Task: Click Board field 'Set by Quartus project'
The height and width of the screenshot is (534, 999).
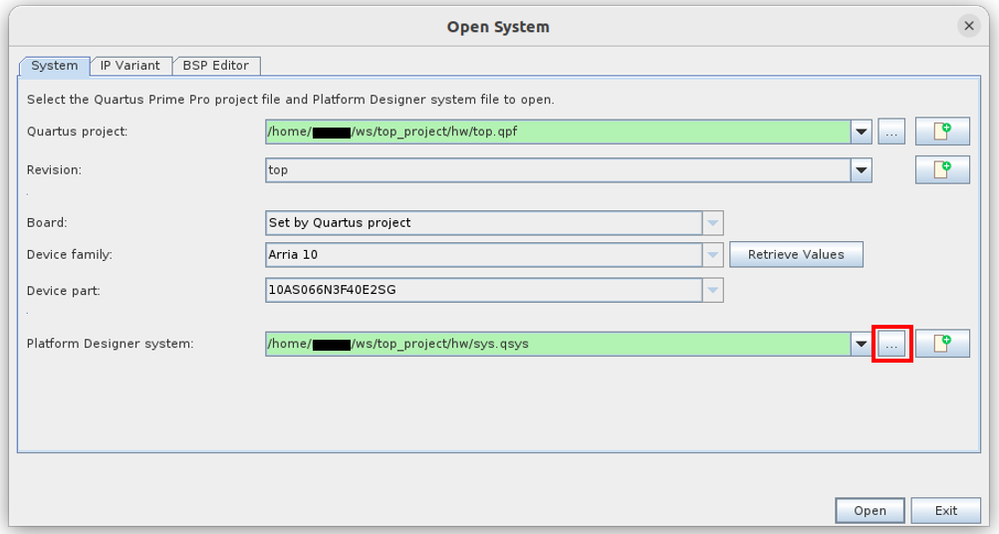Action: pyautogui.click(x=484, y=223)
